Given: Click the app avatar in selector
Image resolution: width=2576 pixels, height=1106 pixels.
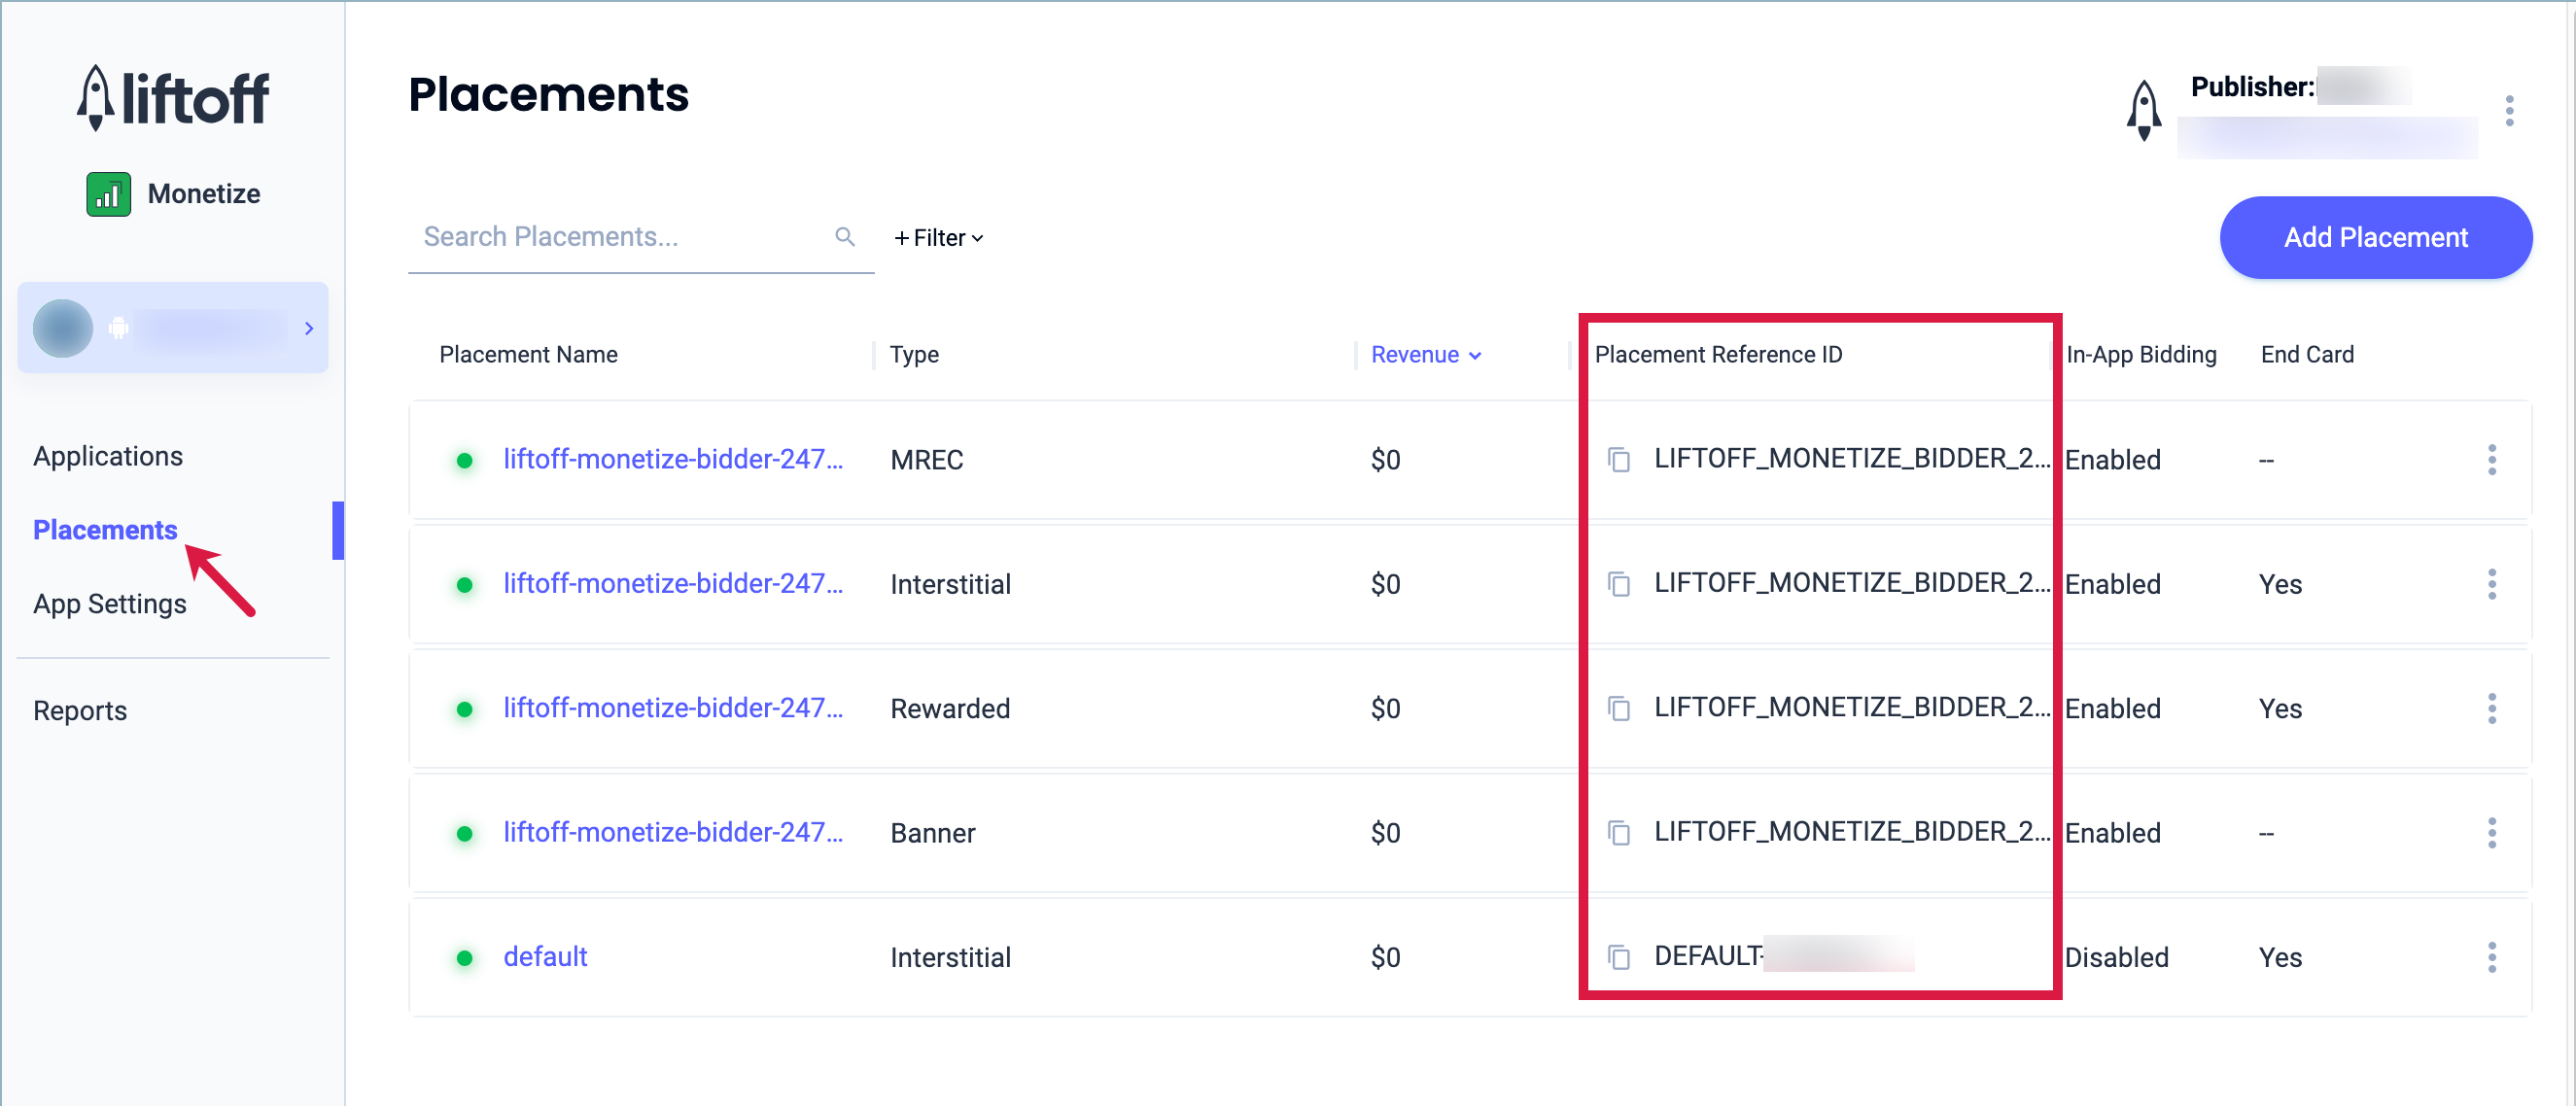Looking at the screenshot, I should tap(63, 328).
